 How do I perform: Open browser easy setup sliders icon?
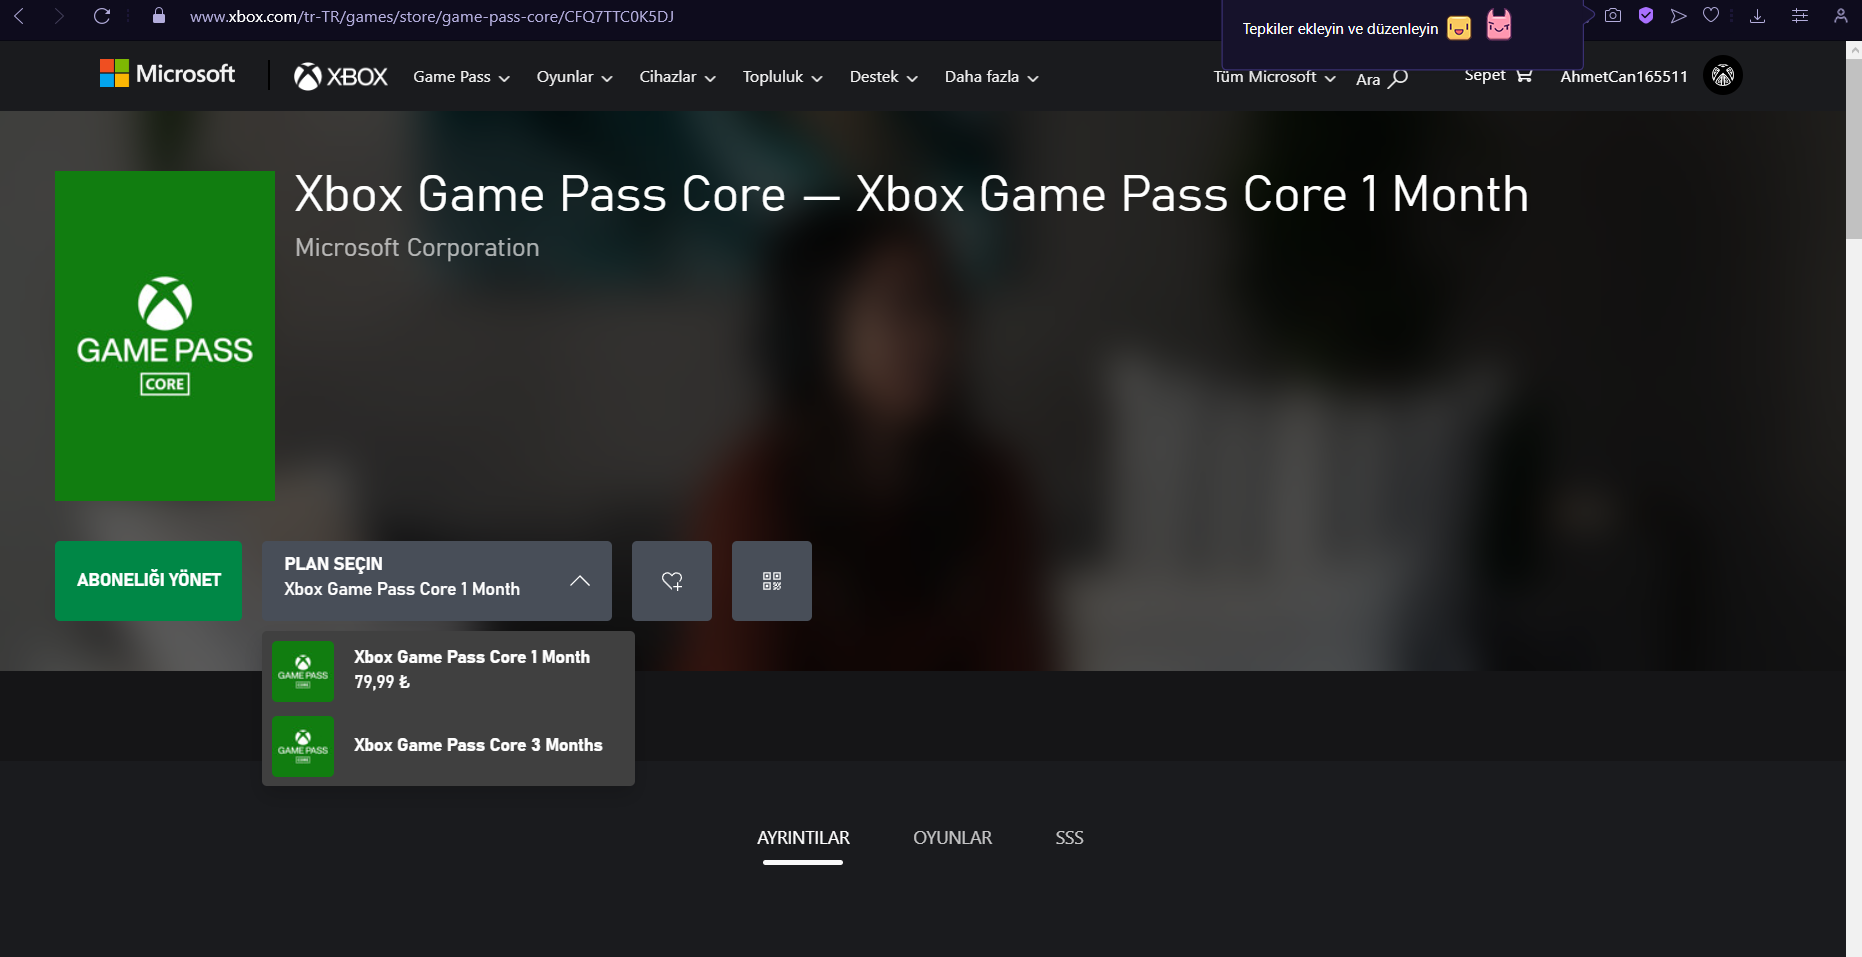coord(1800,15)
